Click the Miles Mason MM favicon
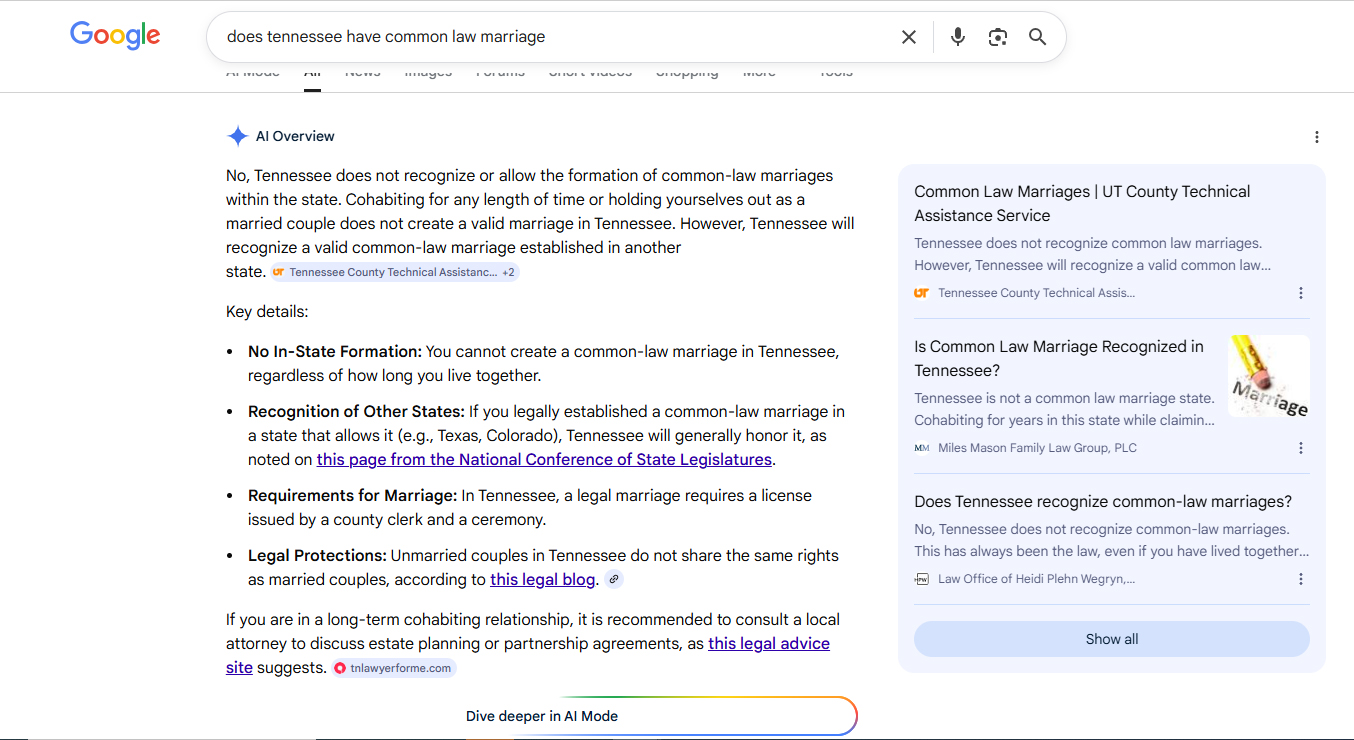Screen dimensions: 1354x740 click(x=921, y=448)
